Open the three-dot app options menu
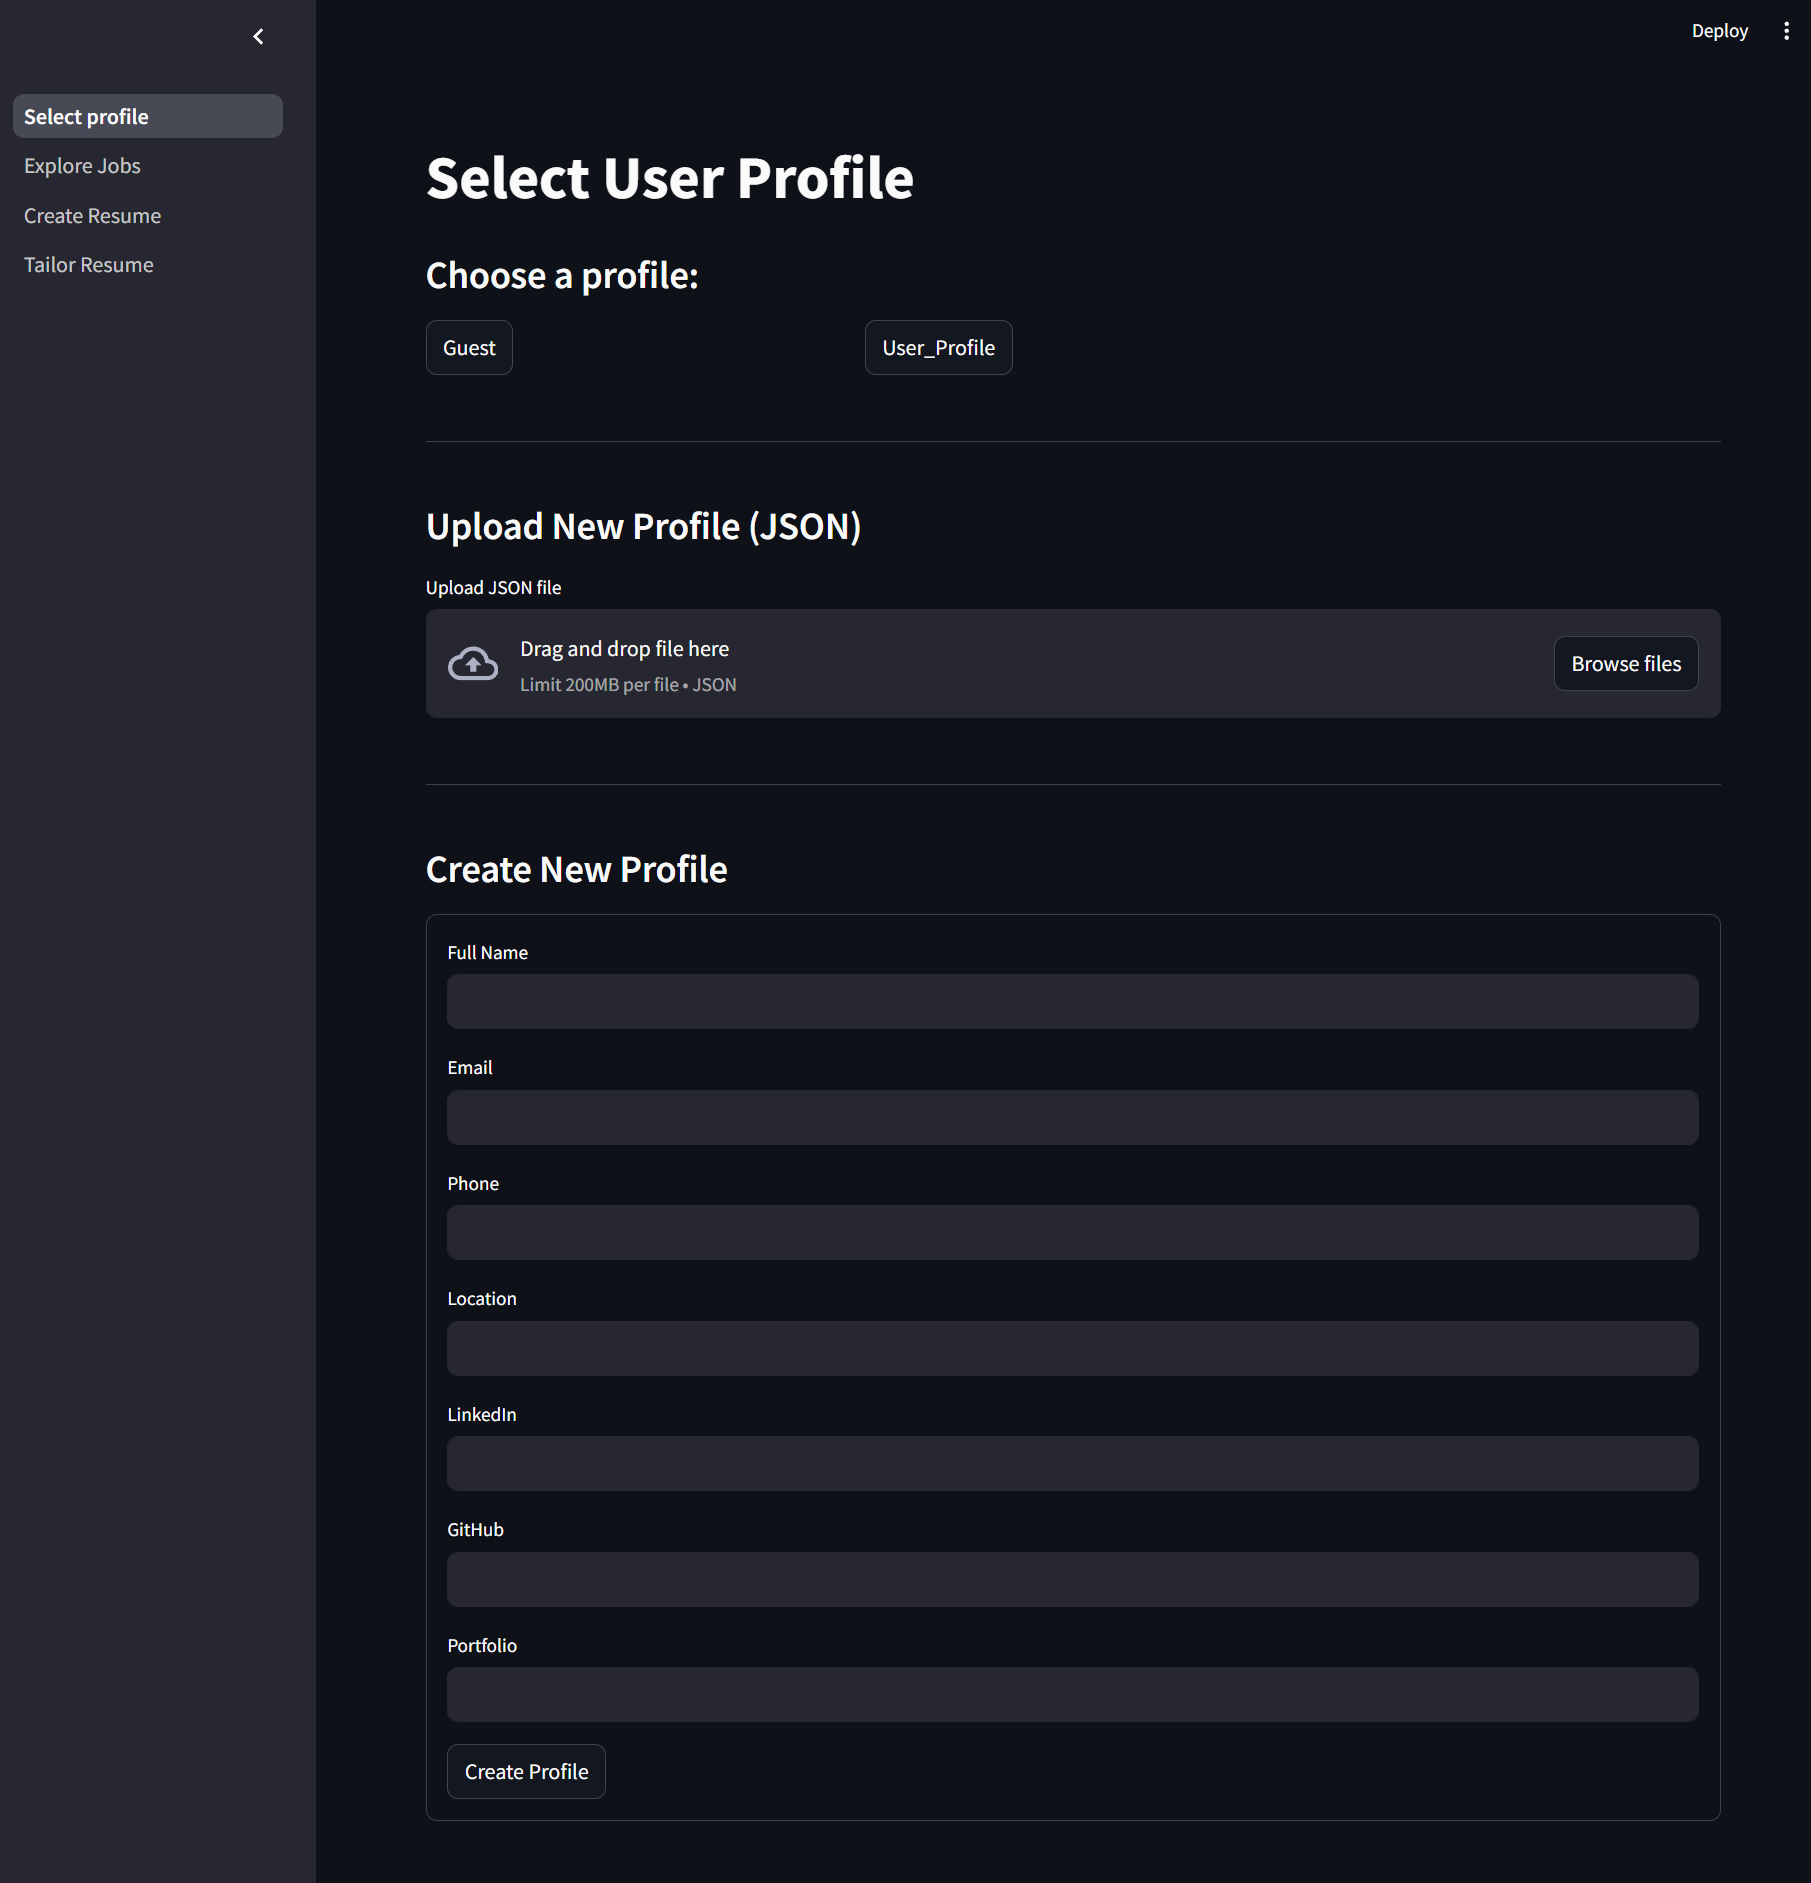This screenshot has width=1811, height=1883. click(x=1786, y=30)
